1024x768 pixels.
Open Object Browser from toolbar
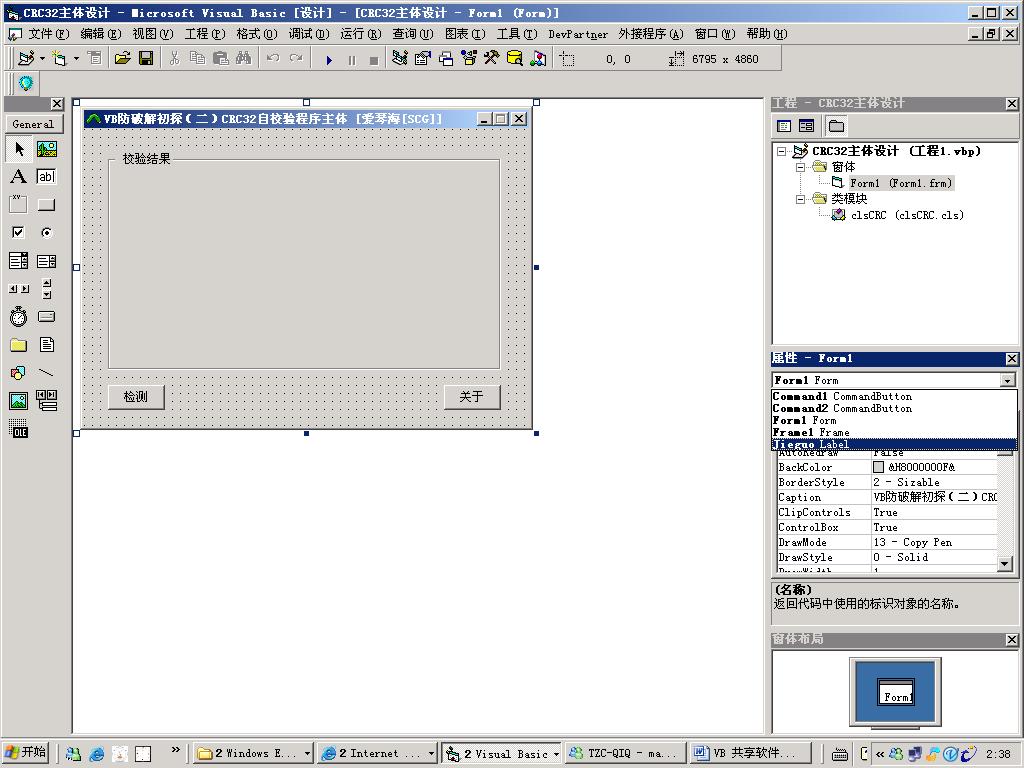click(x=469, y=59)
